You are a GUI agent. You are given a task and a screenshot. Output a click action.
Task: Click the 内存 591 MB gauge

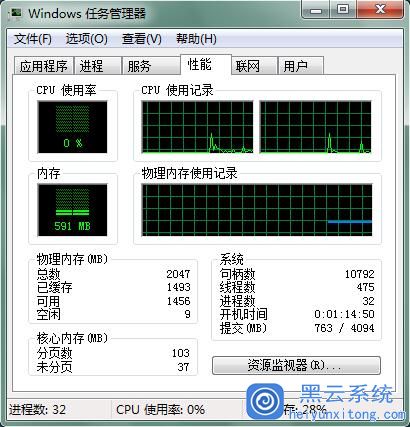coord(72,210)
